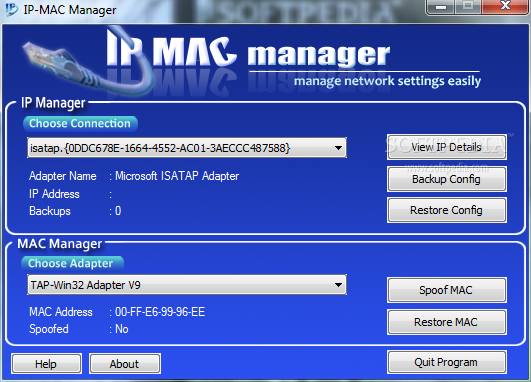Open the About dialog button

tap(125, 364)
